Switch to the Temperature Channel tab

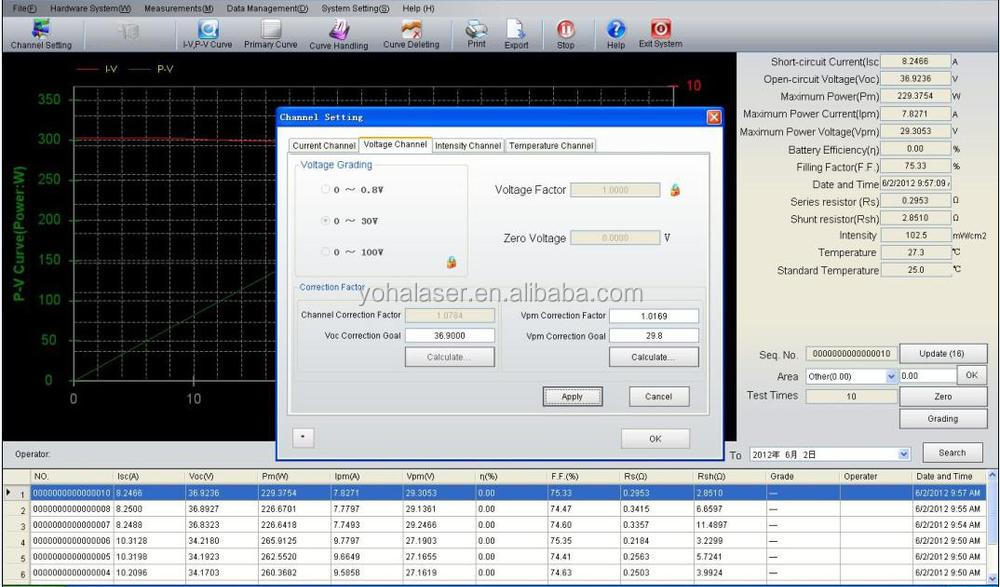coord(550,145)
